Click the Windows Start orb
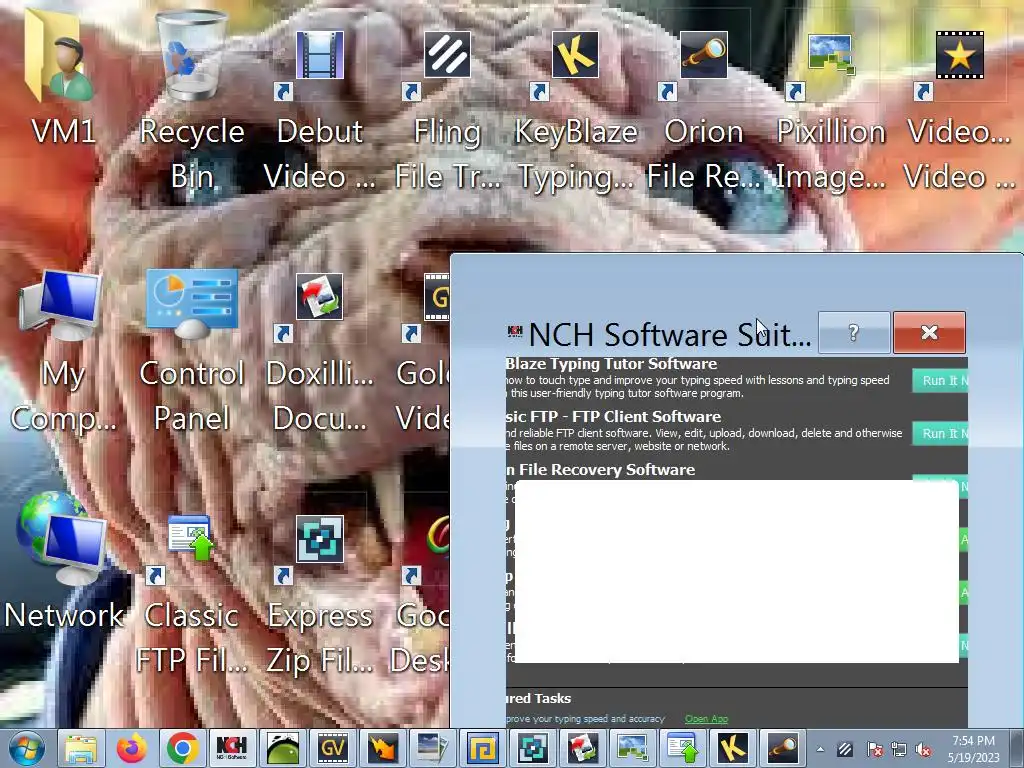The width and height of the screenshot is (1024, 768). 26,748
